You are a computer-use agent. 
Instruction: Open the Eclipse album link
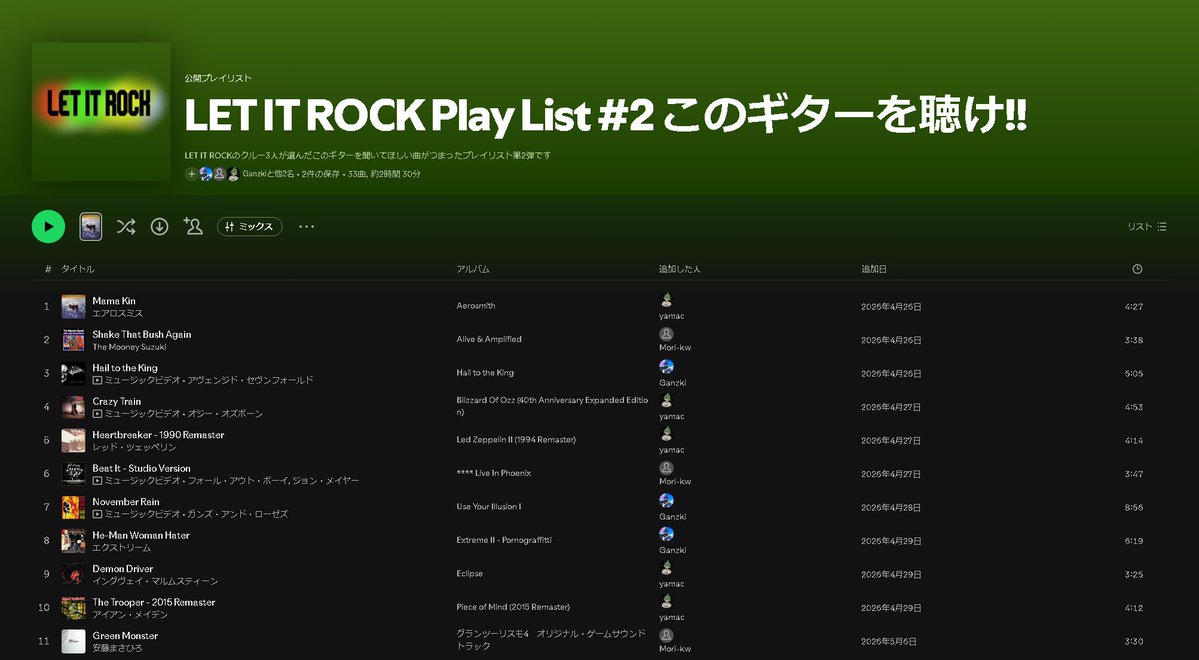[x=470, y=574]
